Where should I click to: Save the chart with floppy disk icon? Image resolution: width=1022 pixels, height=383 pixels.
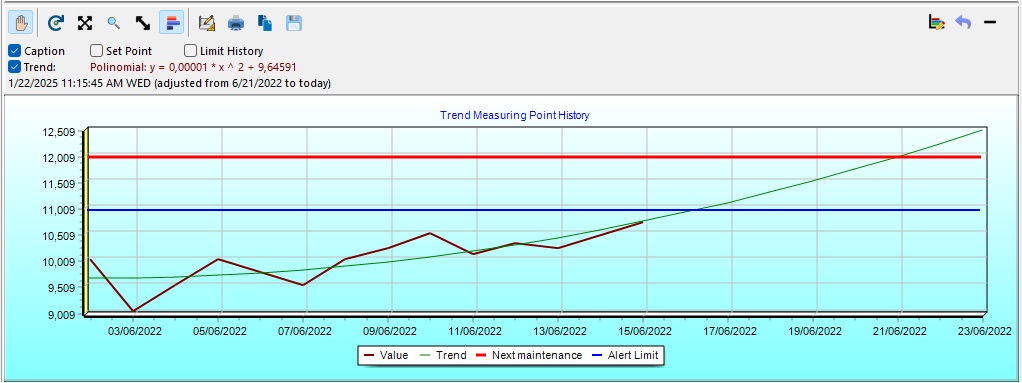tap(293, 23)
